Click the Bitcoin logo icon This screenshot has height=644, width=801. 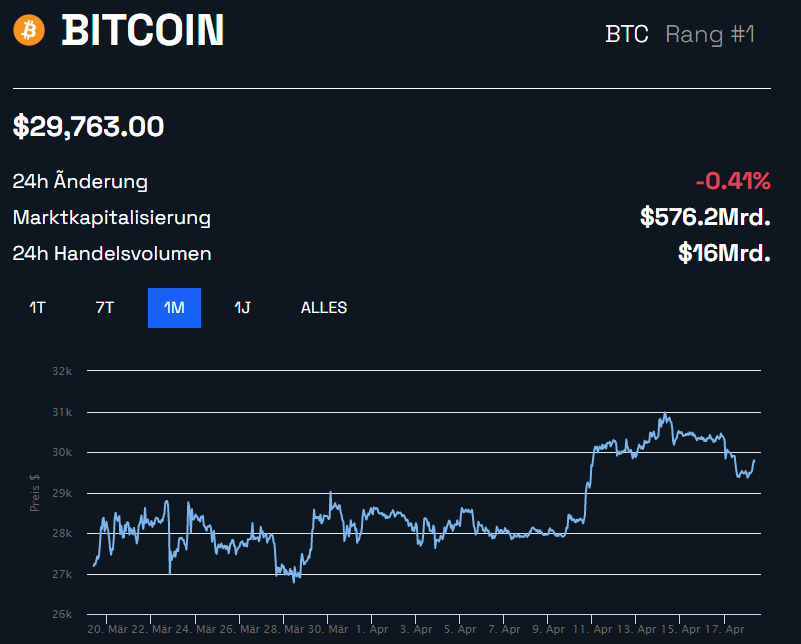30,31
